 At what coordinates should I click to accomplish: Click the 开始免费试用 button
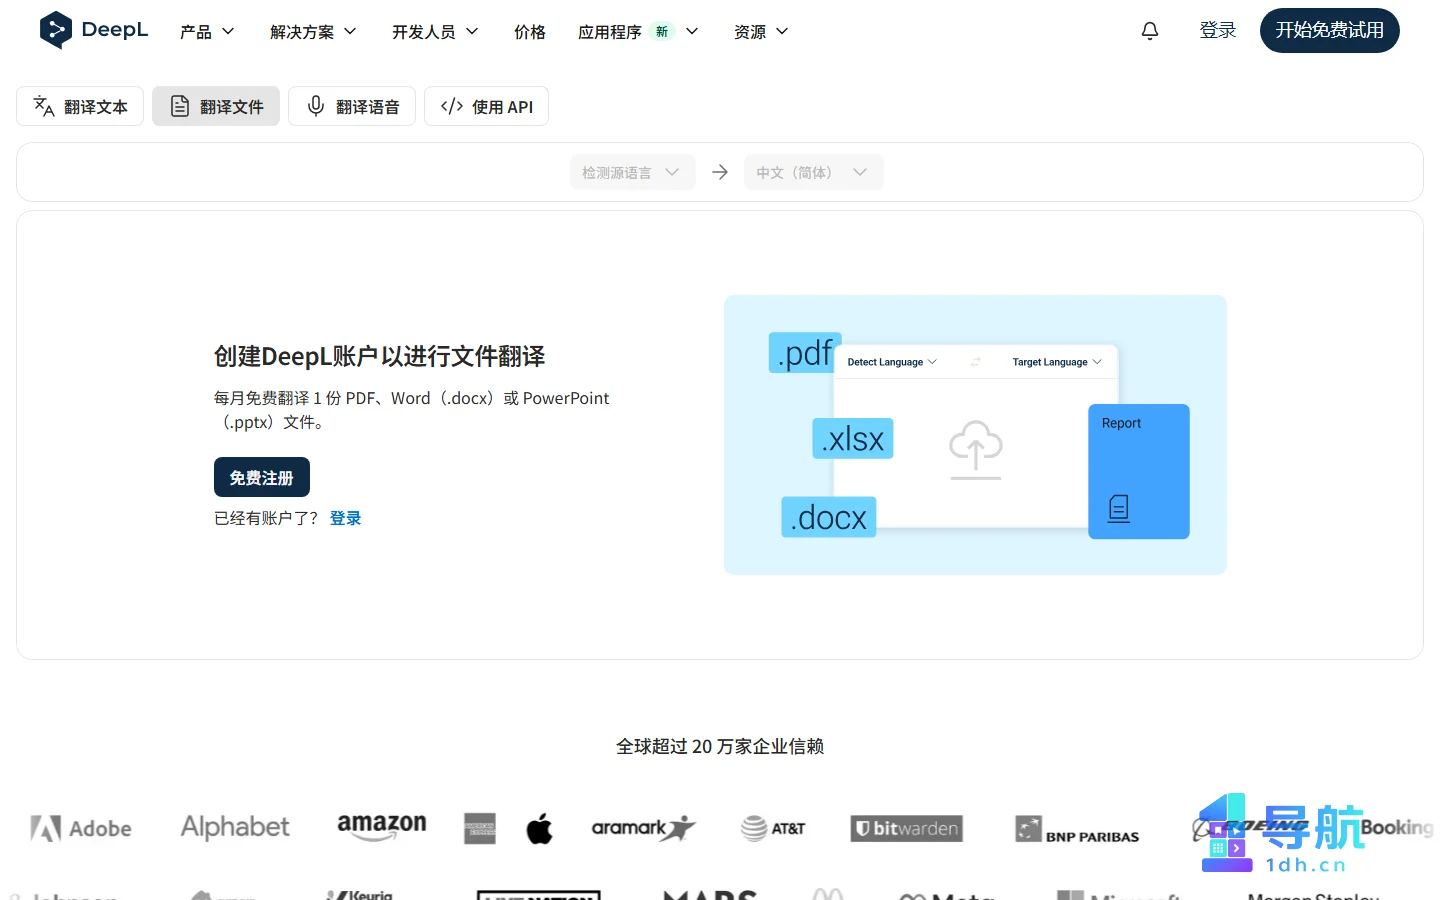coord(1330,30)
